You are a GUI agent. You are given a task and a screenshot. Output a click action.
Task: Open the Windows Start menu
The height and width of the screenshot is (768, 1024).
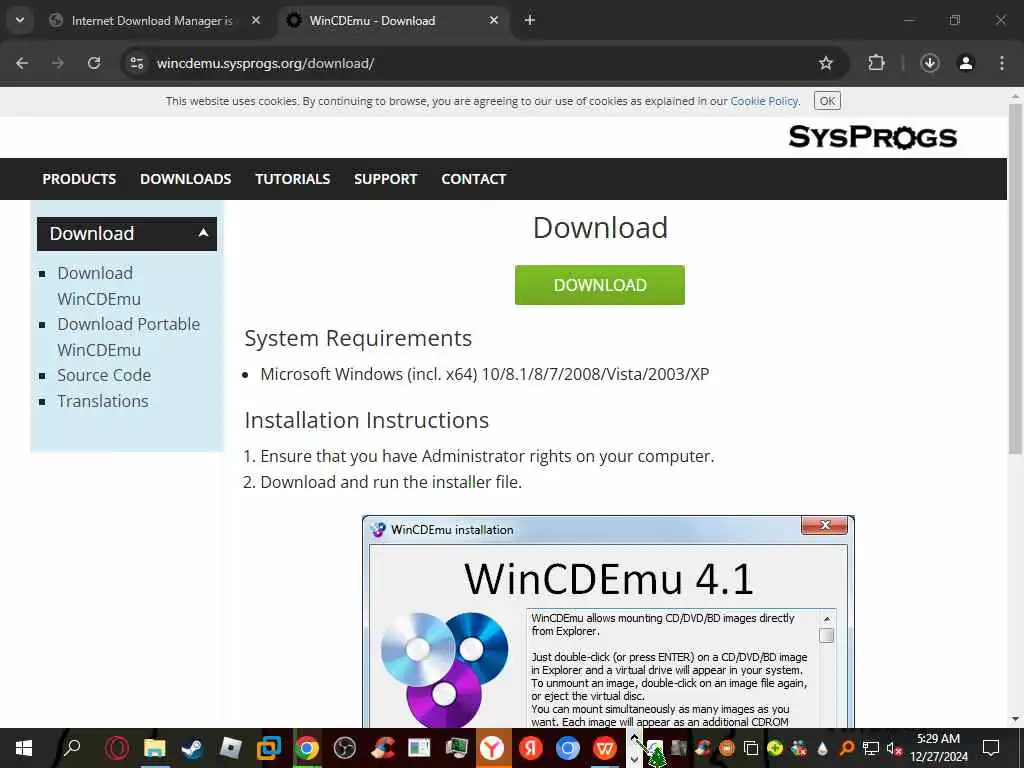pos(24,748)
